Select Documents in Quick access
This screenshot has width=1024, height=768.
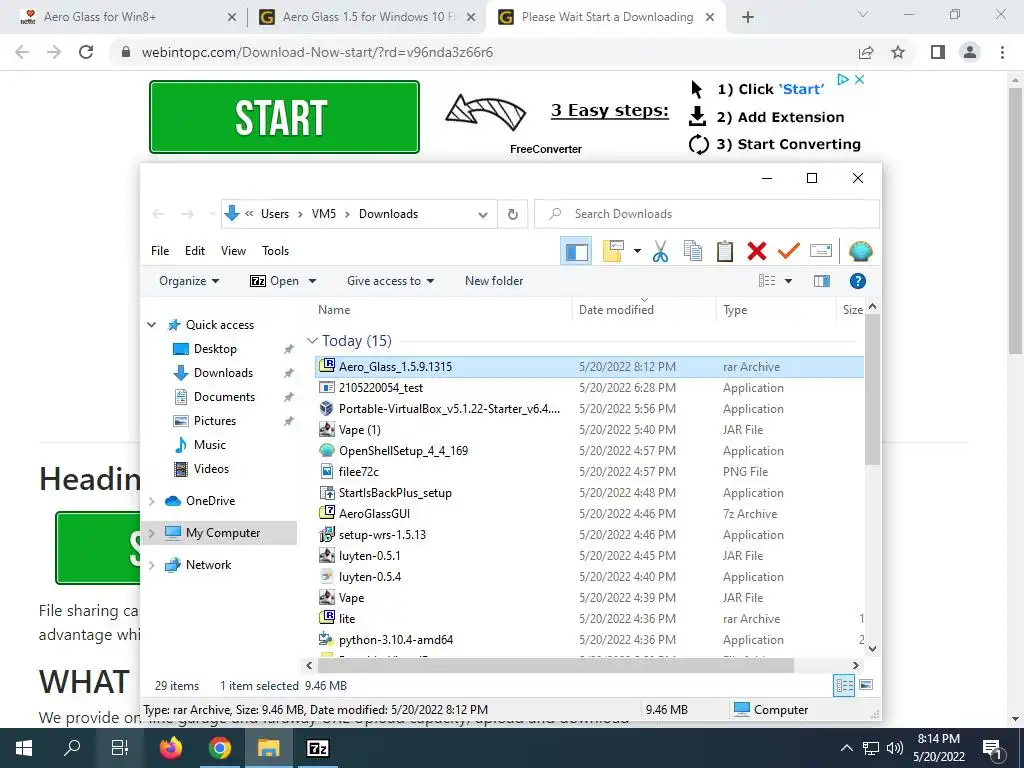pyautogui.click(x=224, y=397)
